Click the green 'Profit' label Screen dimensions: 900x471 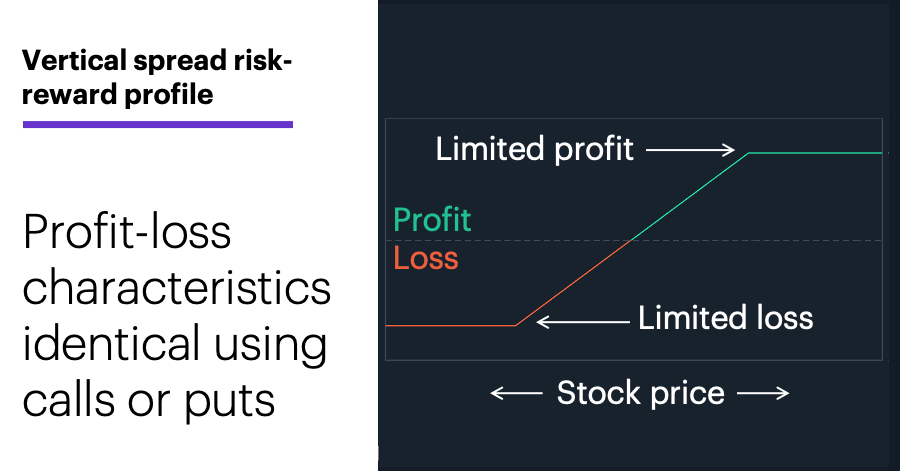[432, 220]
